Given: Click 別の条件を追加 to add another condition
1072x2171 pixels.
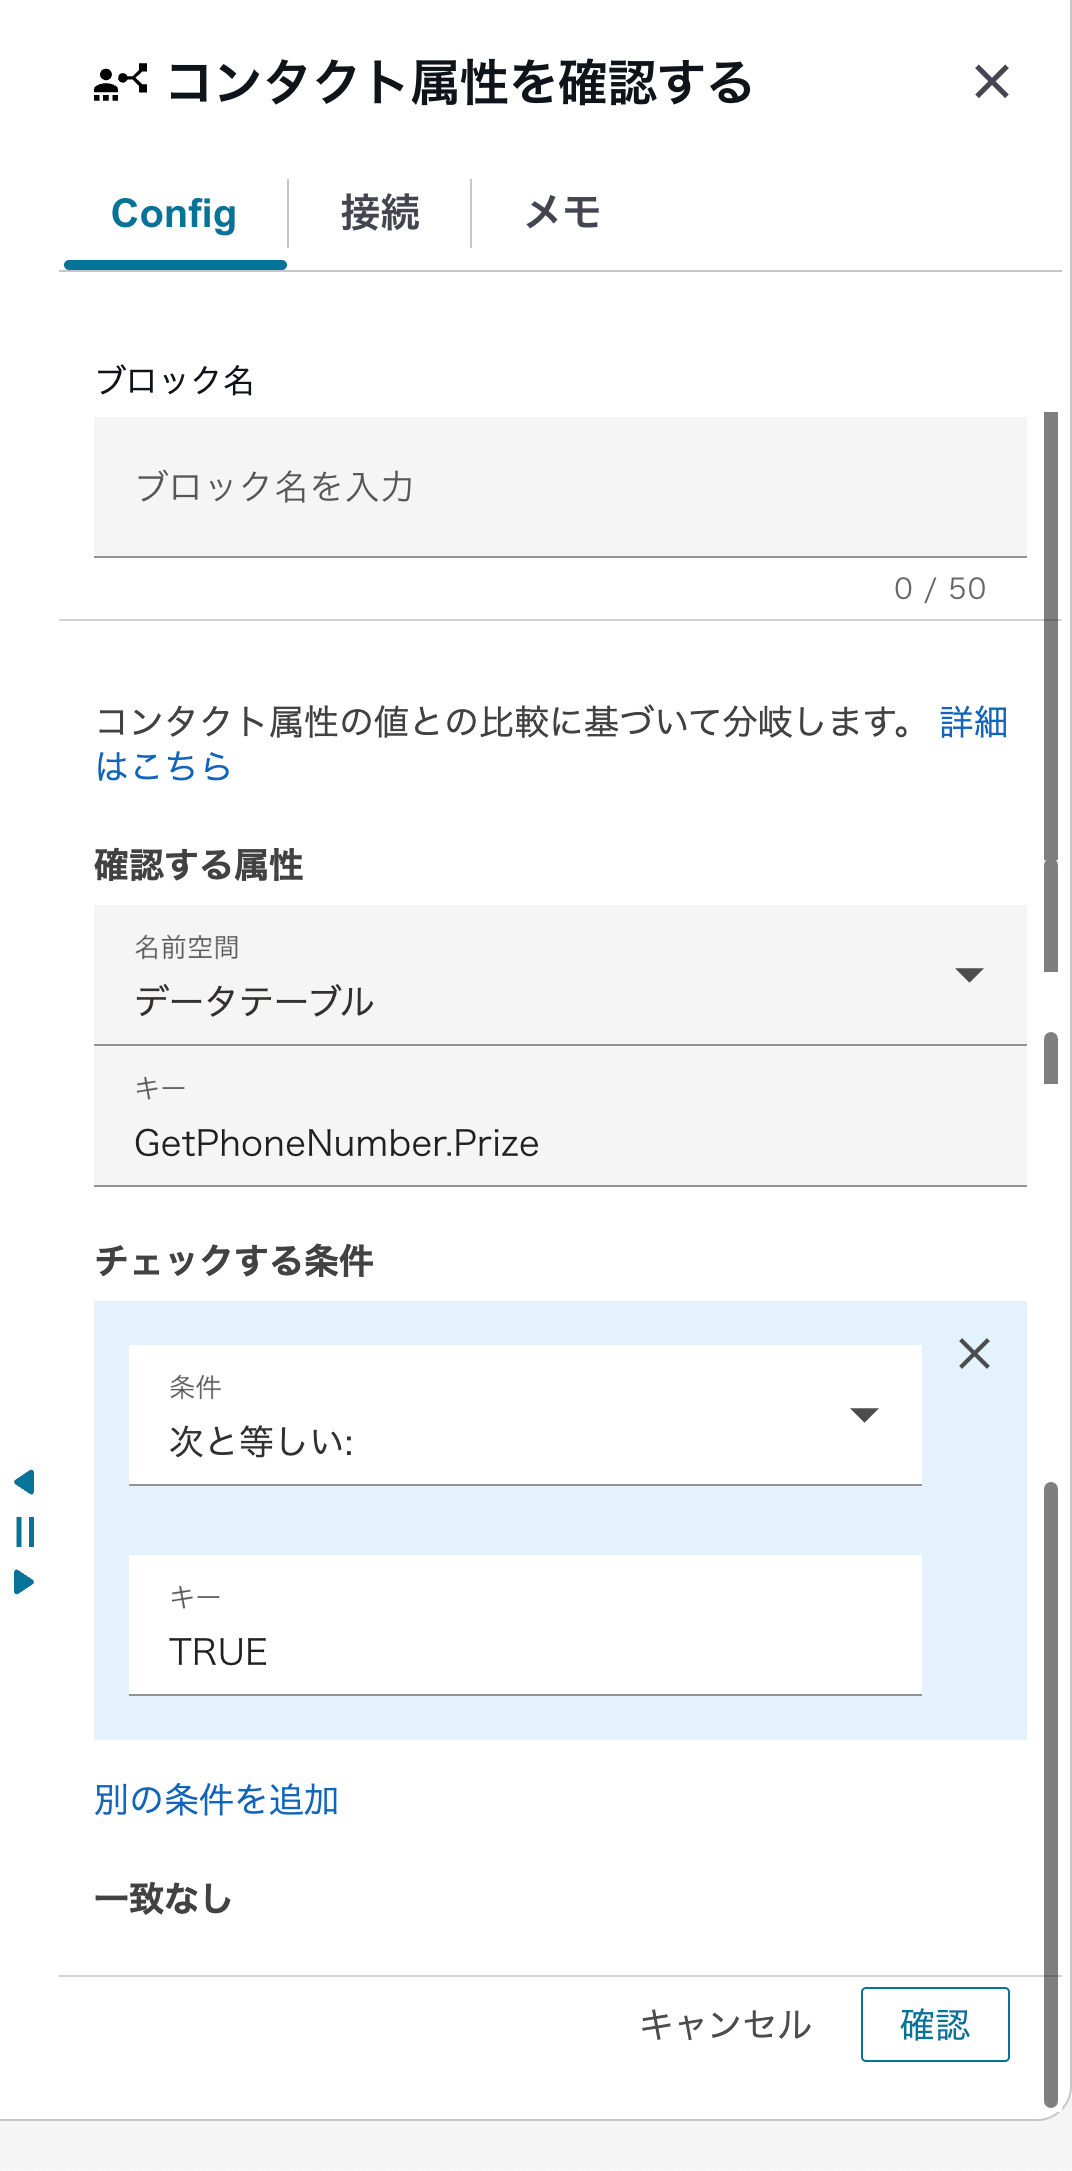Looking at the screenshot, I should pyautogui.click(x=216, y=1798).
